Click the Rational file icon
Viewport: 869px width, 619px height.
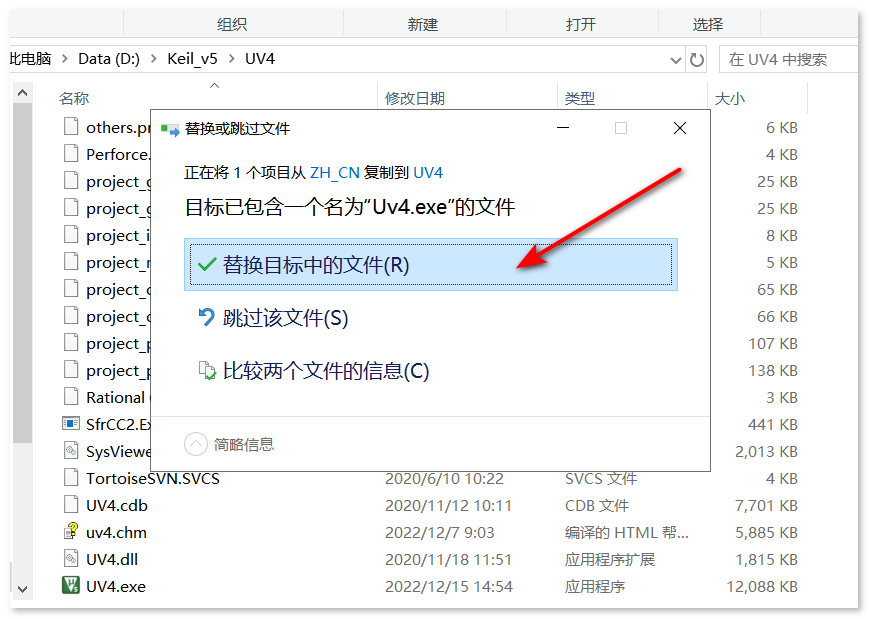pyautogui.click(x=71, y=397)
